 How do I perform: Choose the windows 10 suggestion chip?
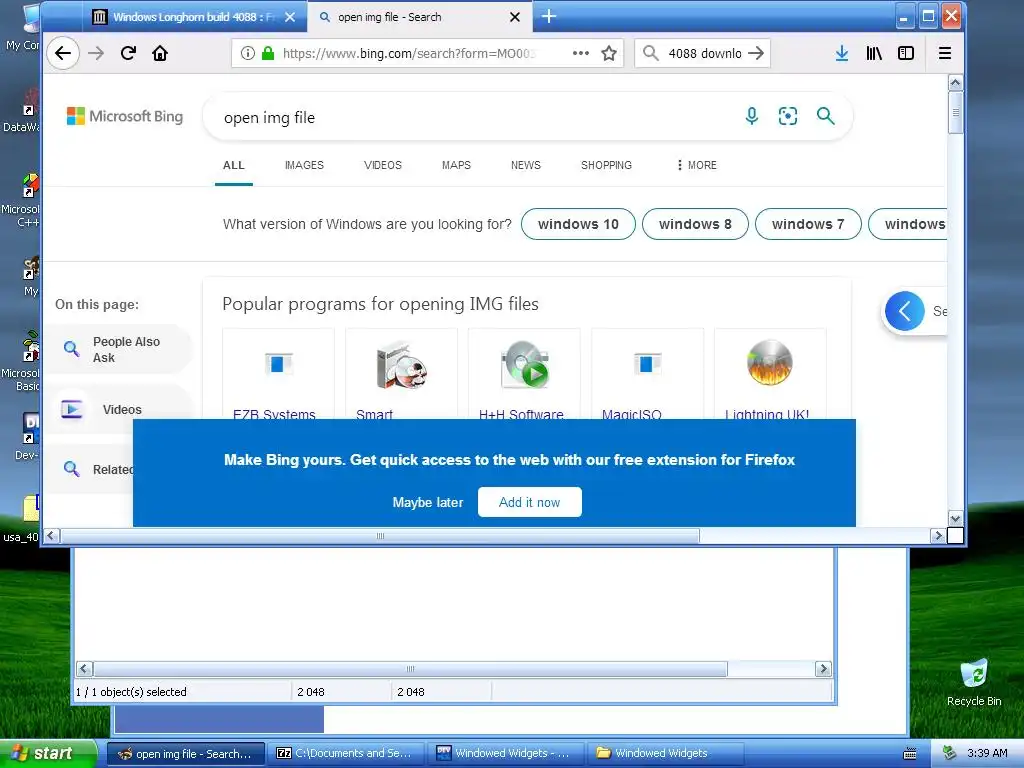[x=578, y=224]
